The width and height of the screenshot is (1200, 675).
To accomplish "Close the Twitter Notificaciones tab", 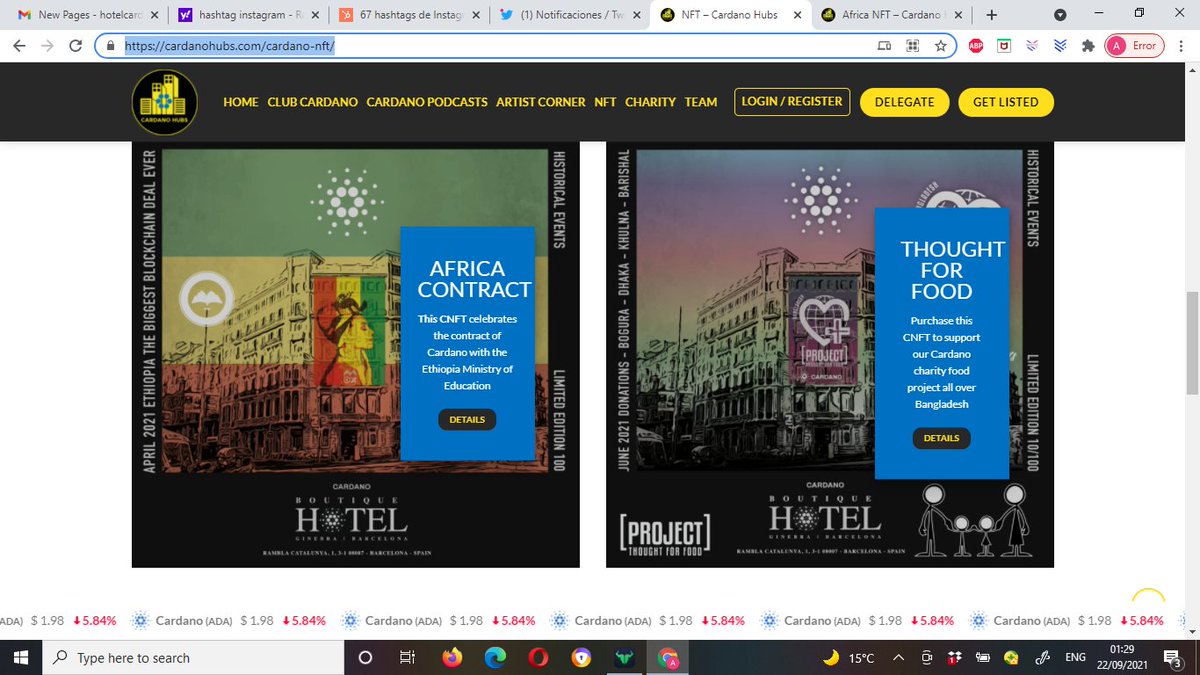I will click(639, 15).
